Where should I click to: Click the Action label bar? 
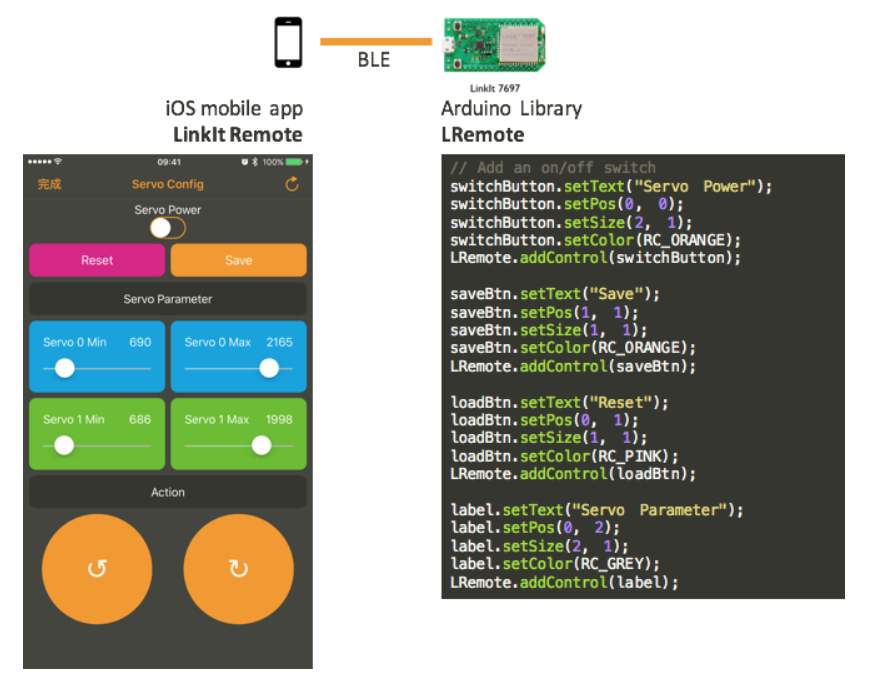pos(167,492)
